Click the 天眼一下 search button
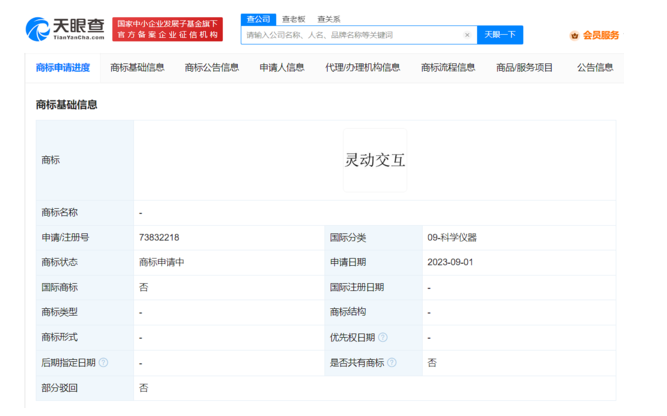The height and width of the screenshot is (416, 667). click(x=500, y=35)
